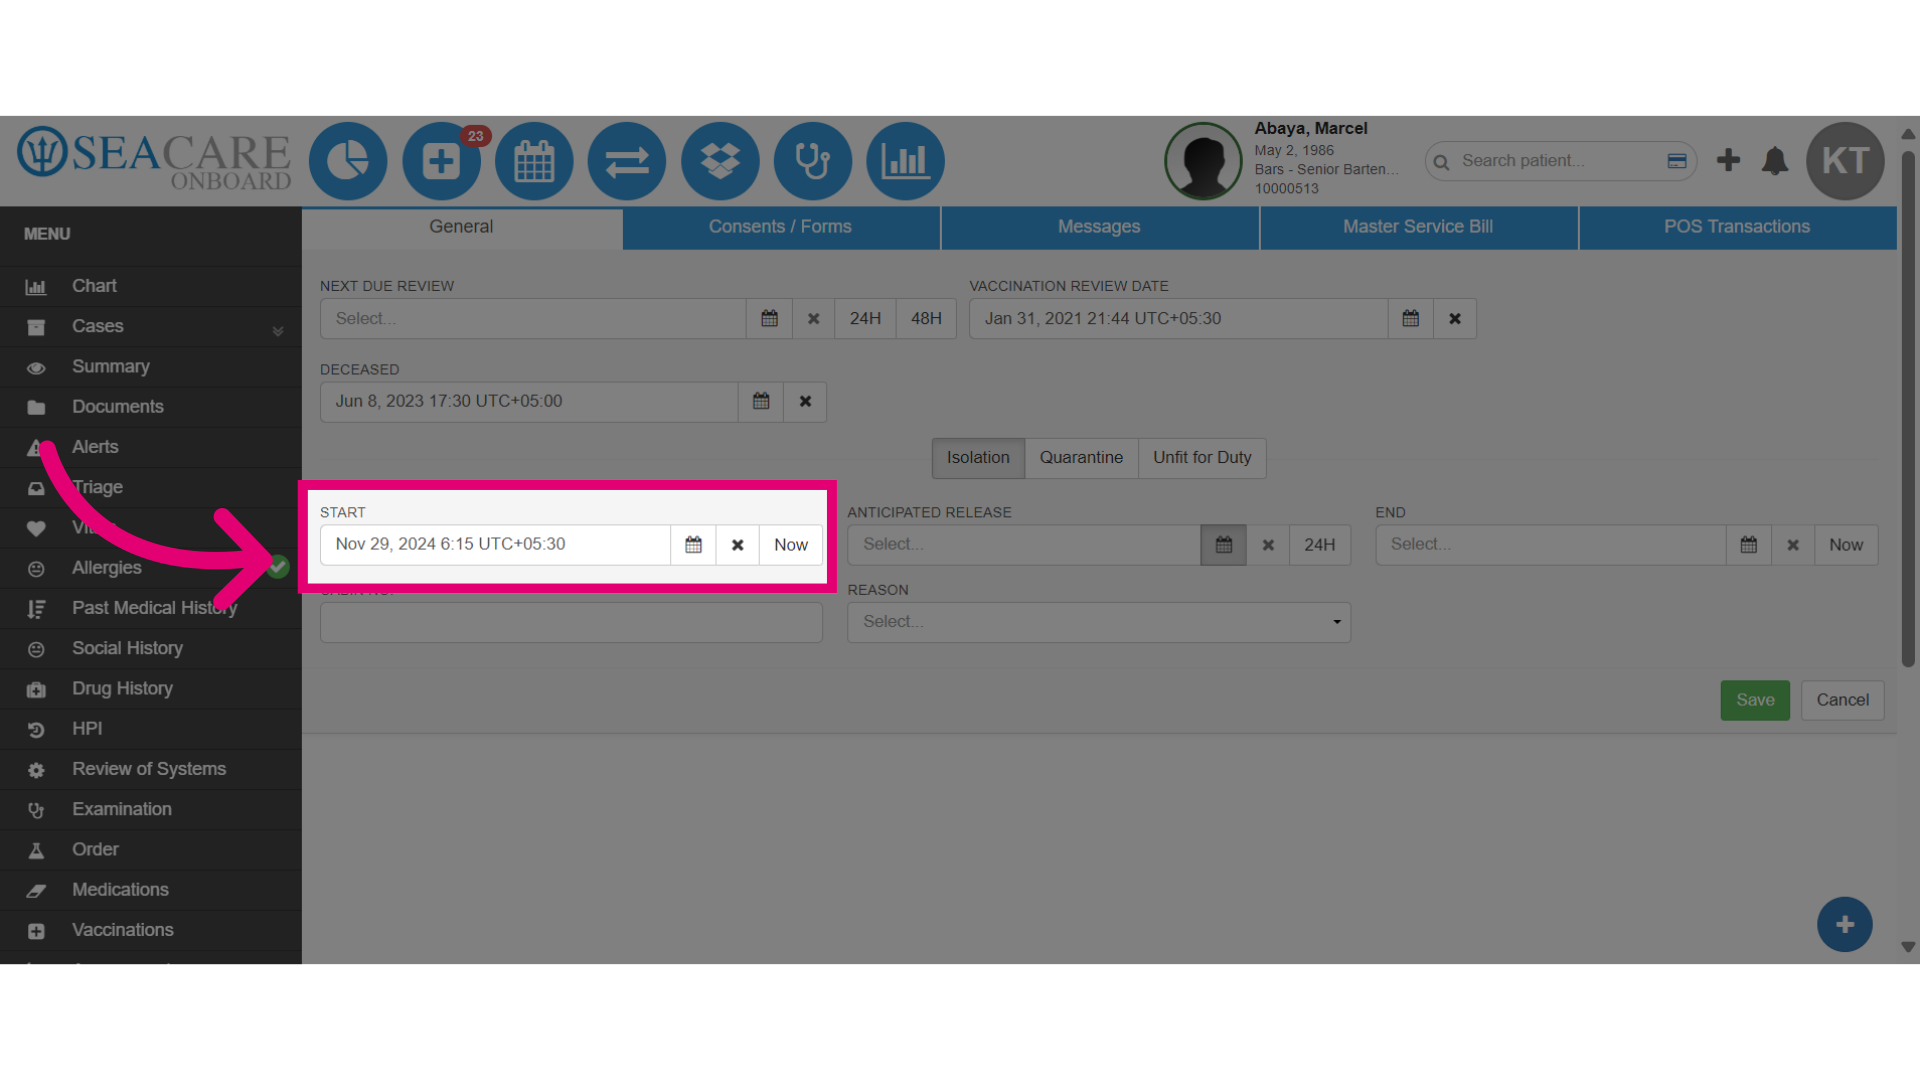Open the KT user avatar menu
The width and height of the screenshot is (1920, 1080).
[1845, 161]
